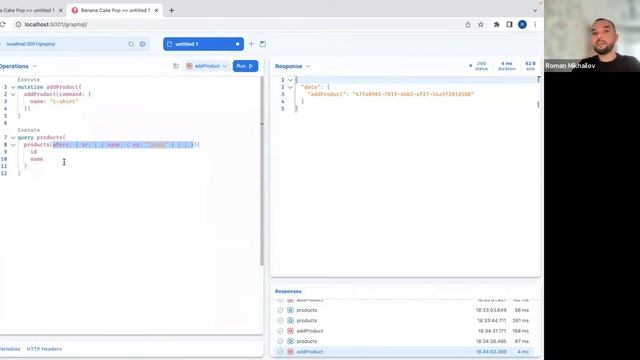Screen dimensions: 640x360
Task: Click query icon of the 18:33:03 products row
Action: (290, 310)
